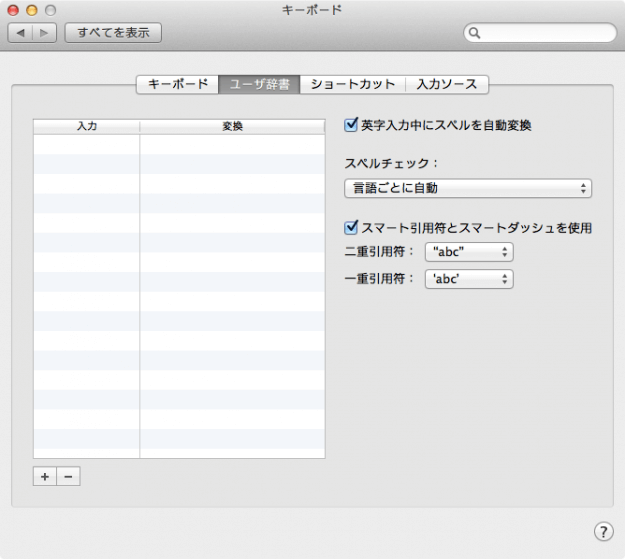The width and height of the screenshot is (625, 559).
Task: Open the 入力ソース tab
Action: pos(447,85)
